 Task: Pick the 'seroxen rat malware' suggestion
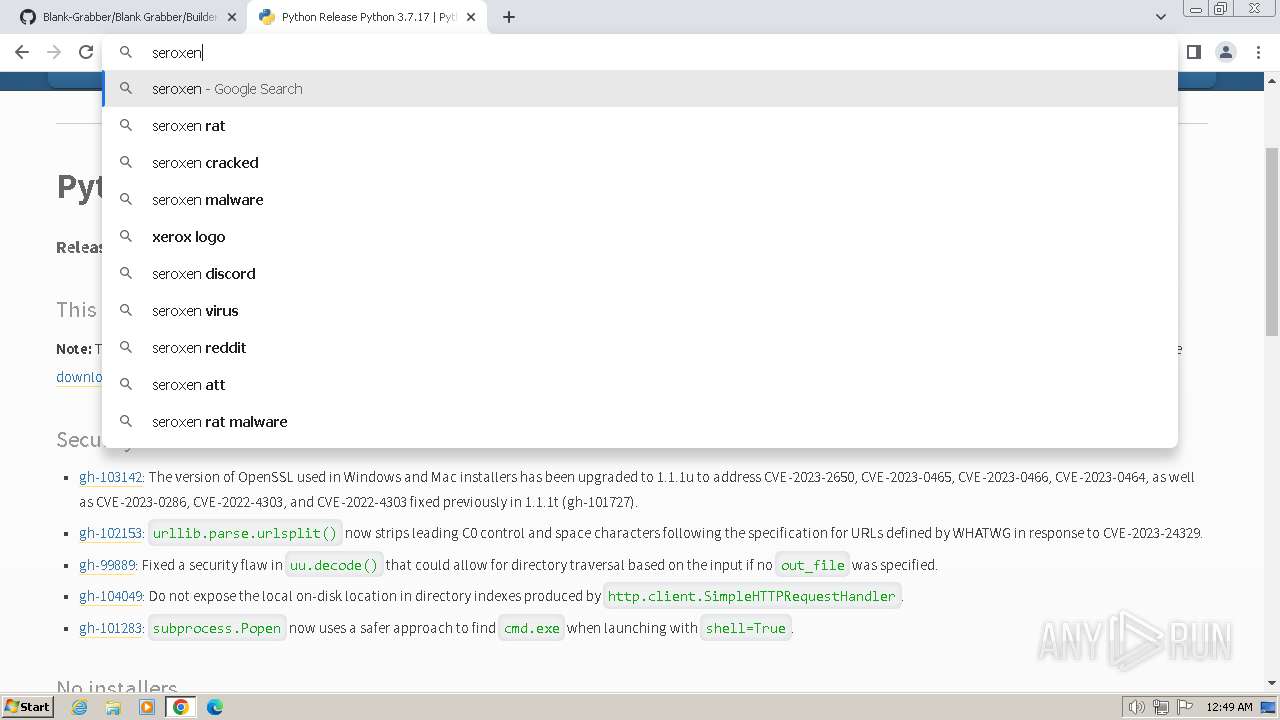point(640,422)
